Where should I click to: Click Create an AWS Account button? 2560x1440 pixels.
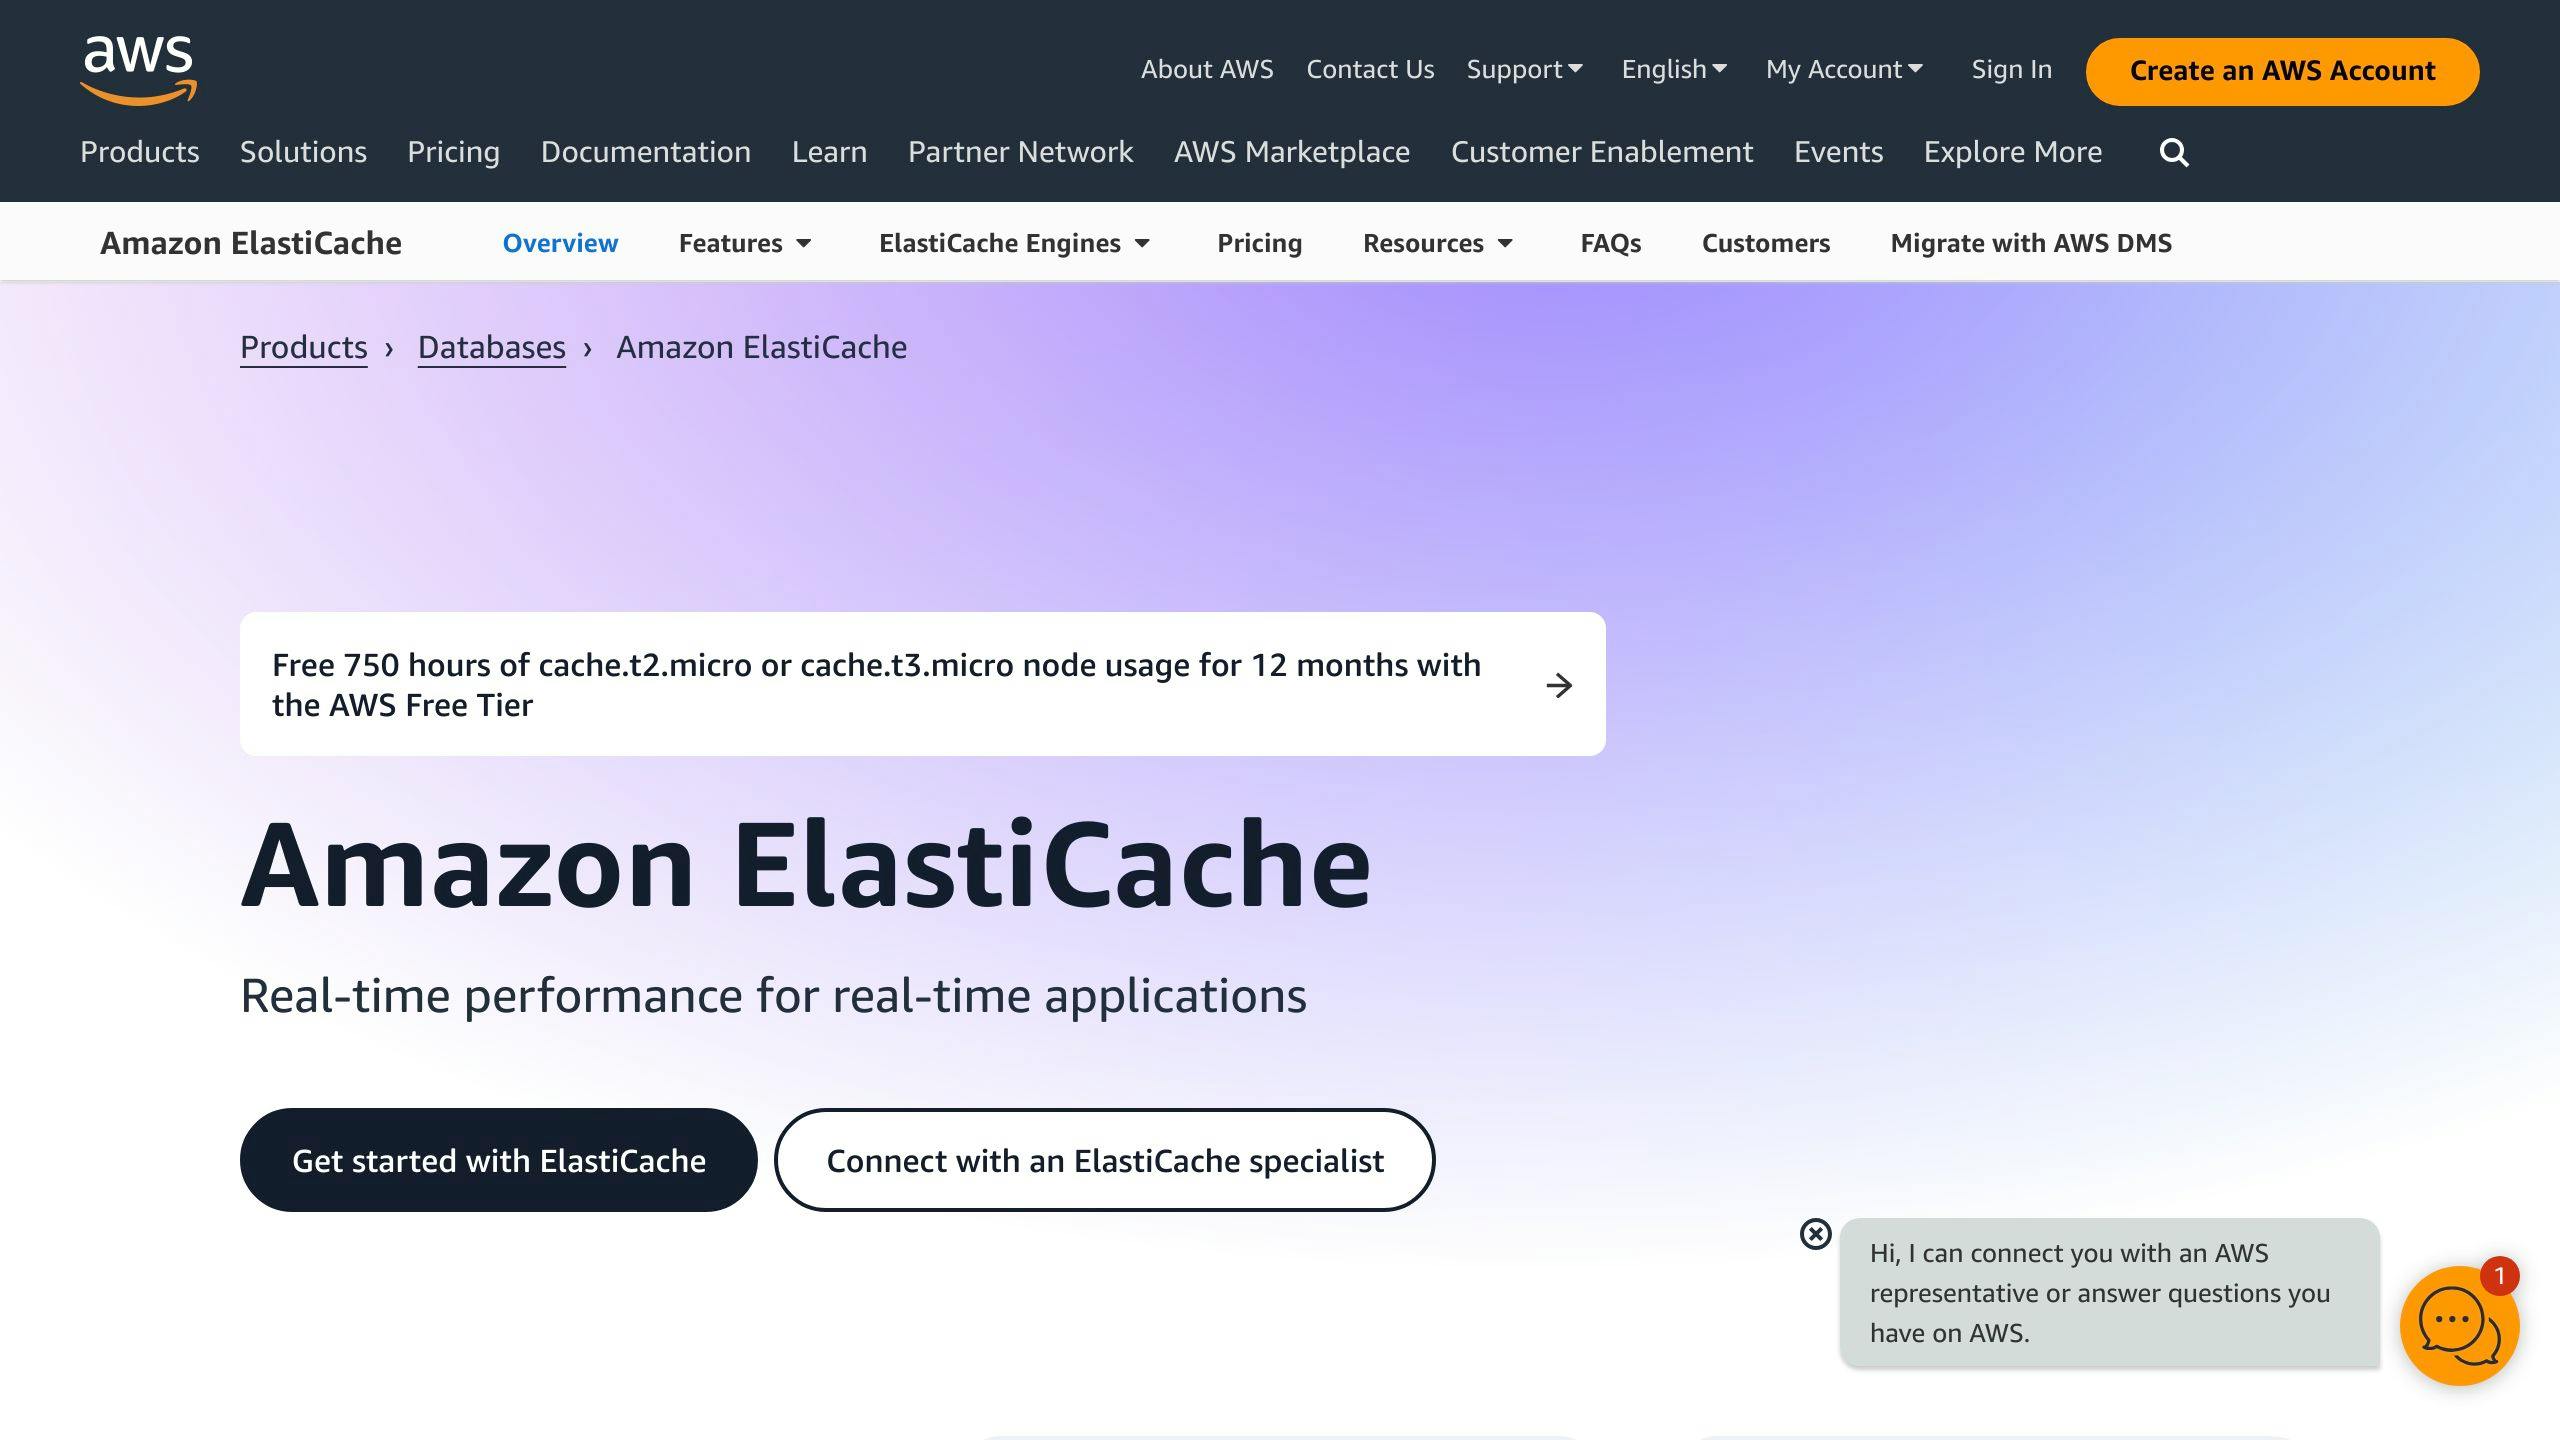(x=2282, y=71)
